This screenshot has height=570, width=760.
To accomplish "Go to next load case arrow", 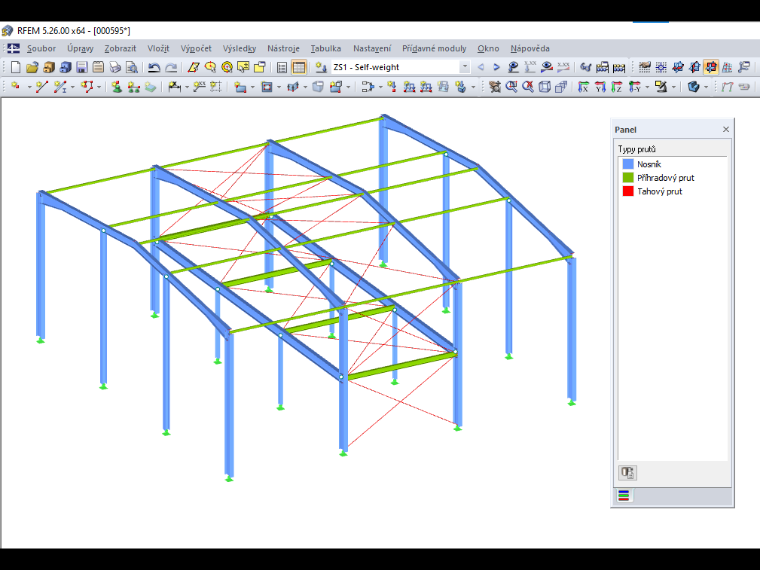I will [496, 67].
